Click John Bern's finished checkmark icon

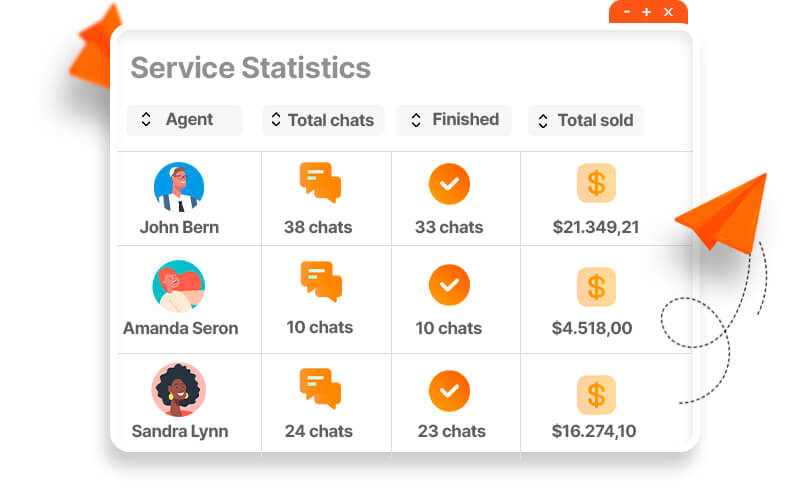(449, 184)
